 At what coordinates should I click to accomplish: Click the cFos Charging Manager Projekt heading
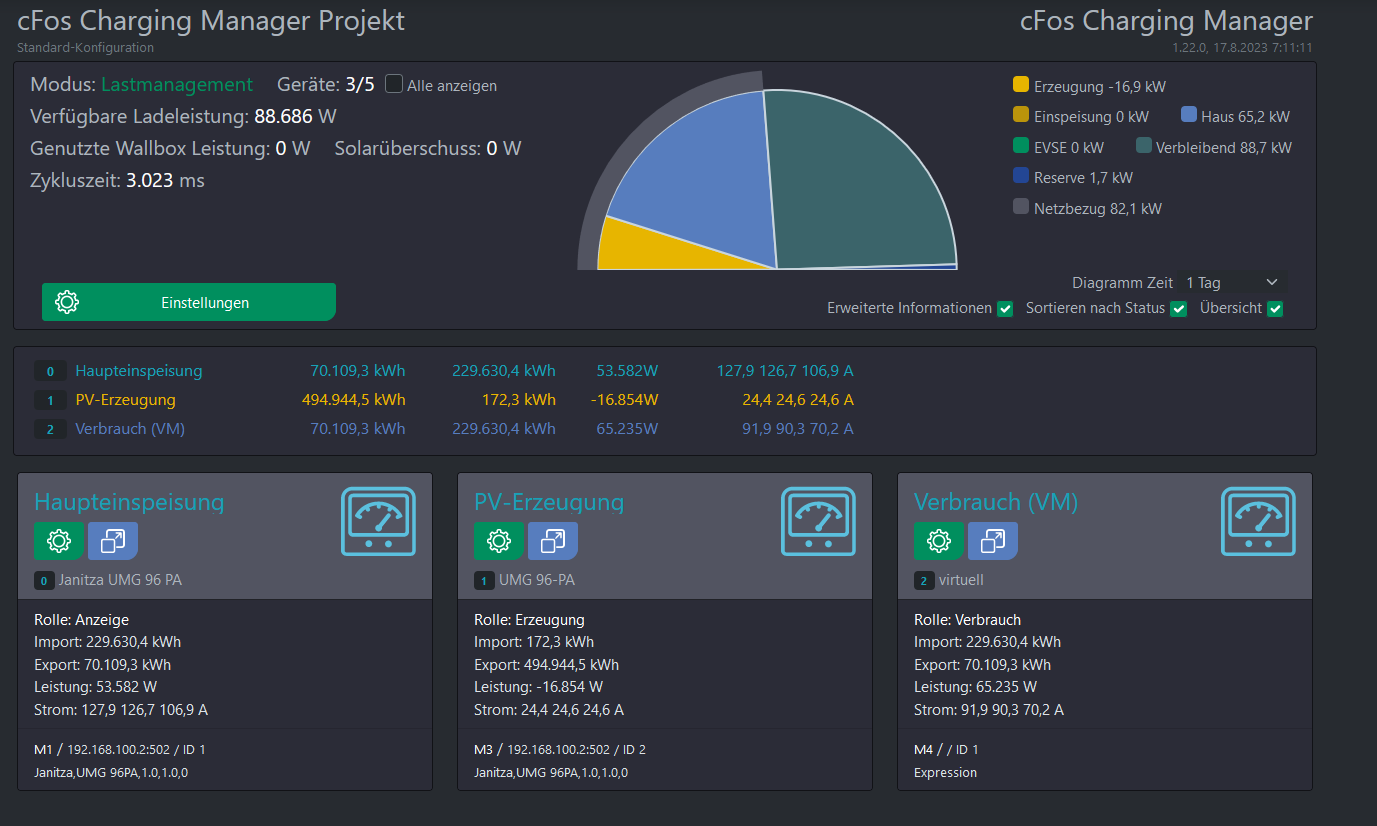(x=211, y=21)
